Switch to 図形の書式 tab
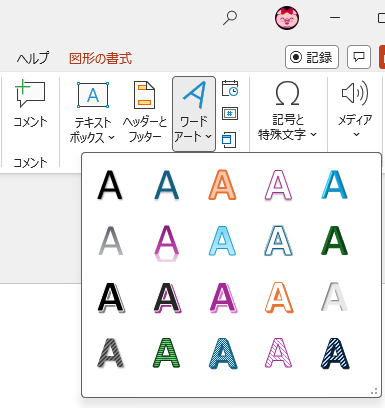This screenshot has width=385, height=408. (100, 59)
